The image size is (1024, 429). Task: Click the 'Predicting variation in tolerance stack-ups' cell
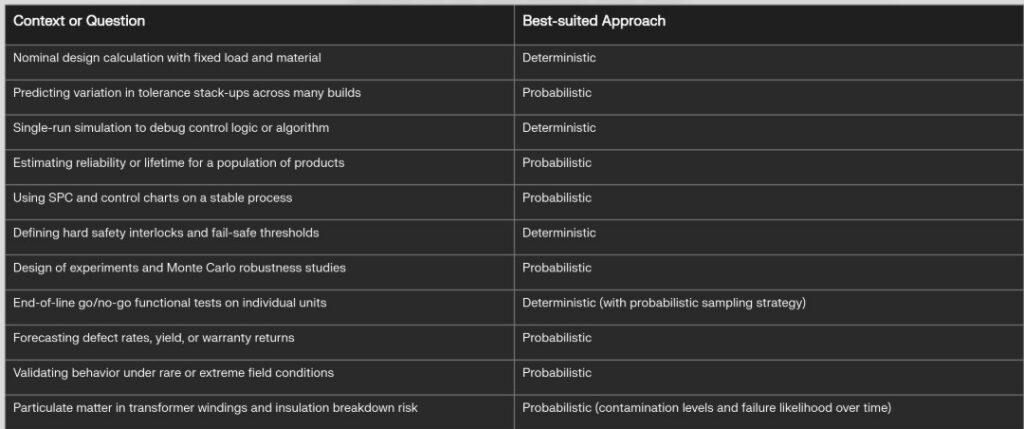[187, 93]
